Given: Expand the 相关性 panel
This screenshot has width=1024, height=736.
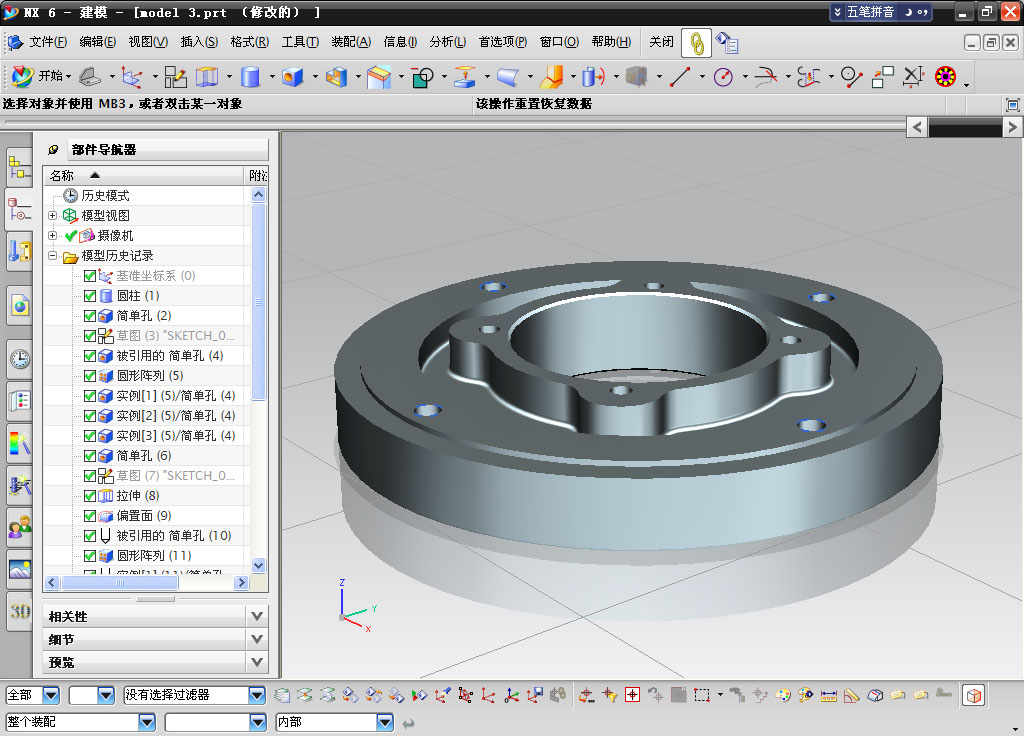Looking at the screenshot, I should point(257,616).
